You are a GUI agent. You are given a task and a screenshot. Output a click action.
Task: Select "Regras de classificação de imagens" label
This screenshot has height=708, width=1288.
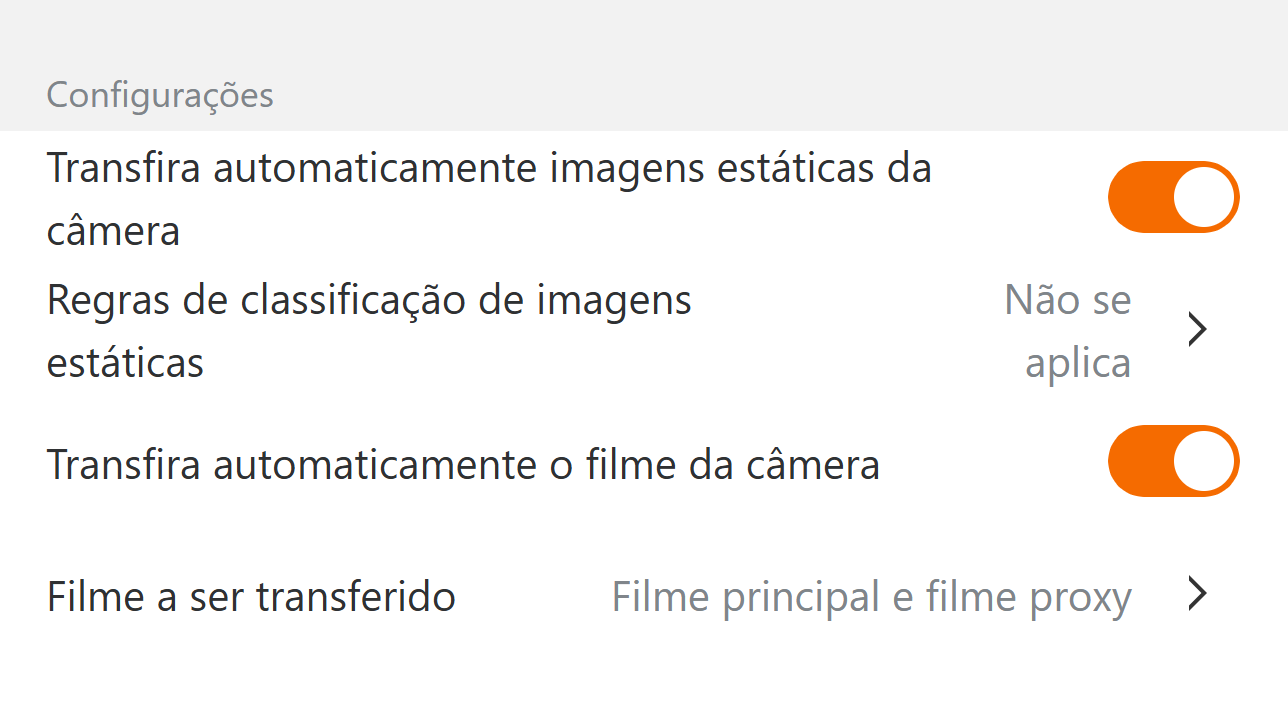click(369, 300)
